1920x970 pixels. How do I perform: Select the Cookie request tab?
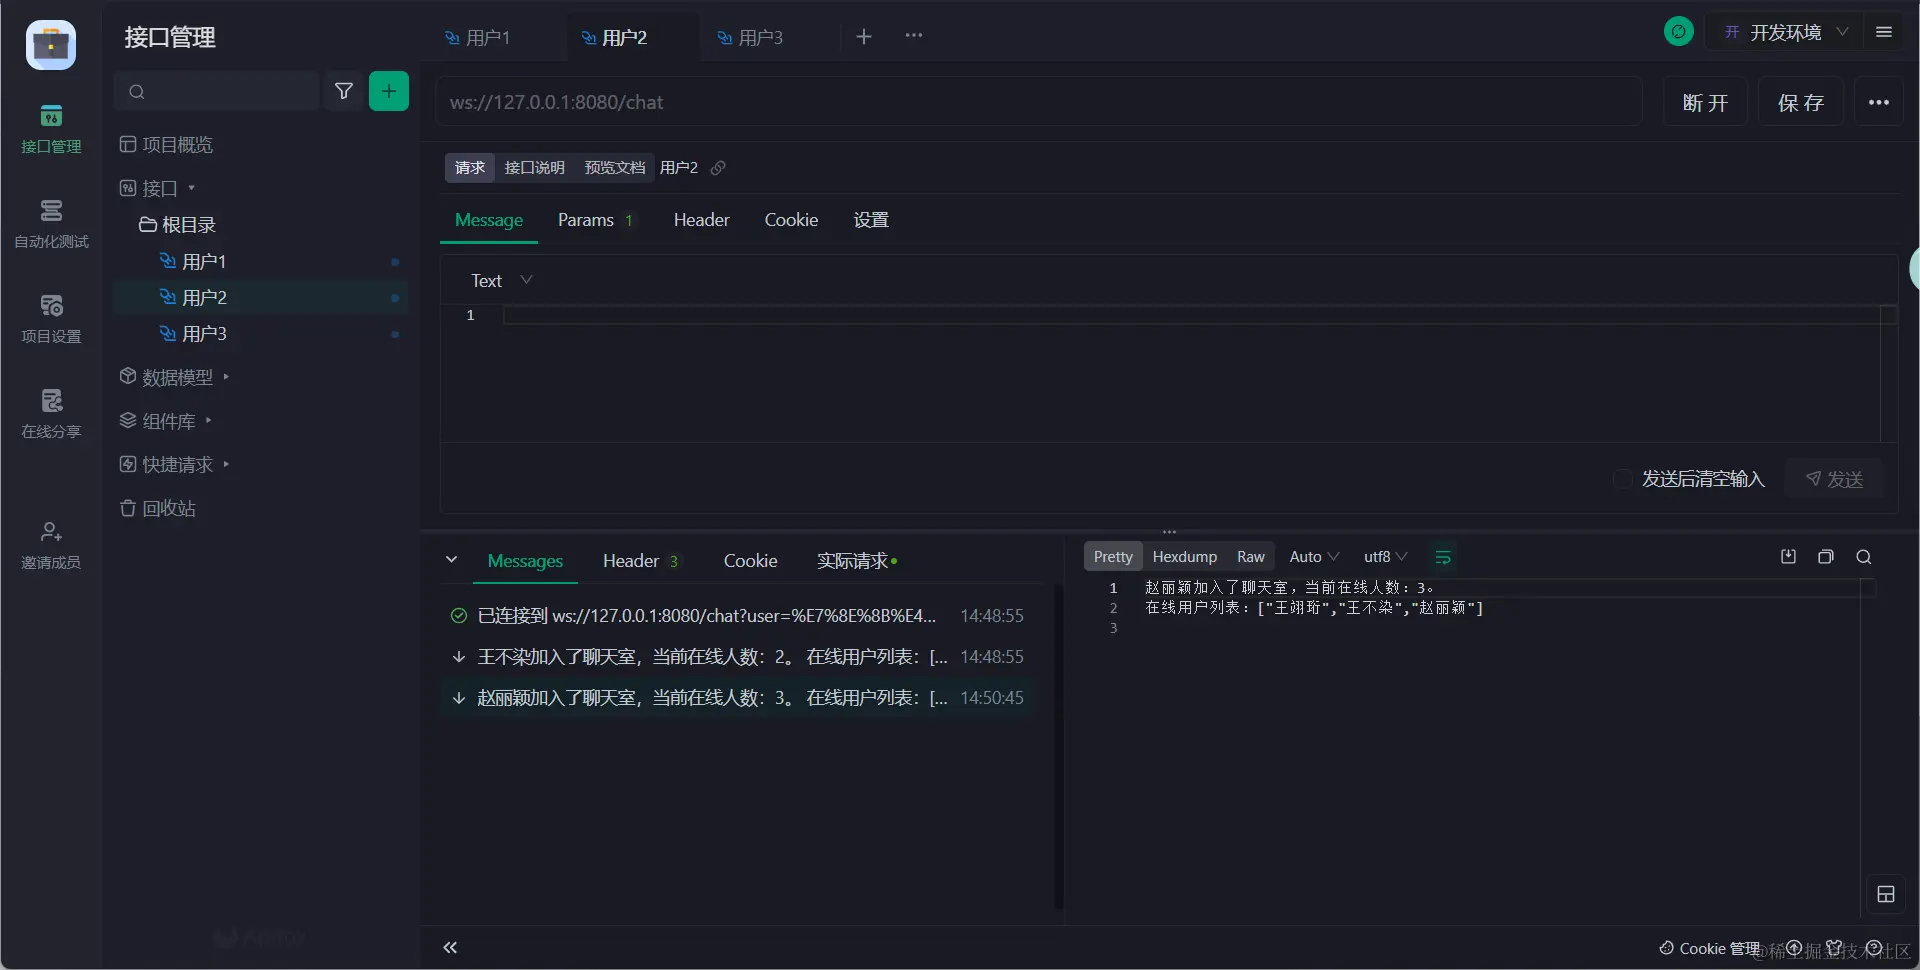coord(791,220)
